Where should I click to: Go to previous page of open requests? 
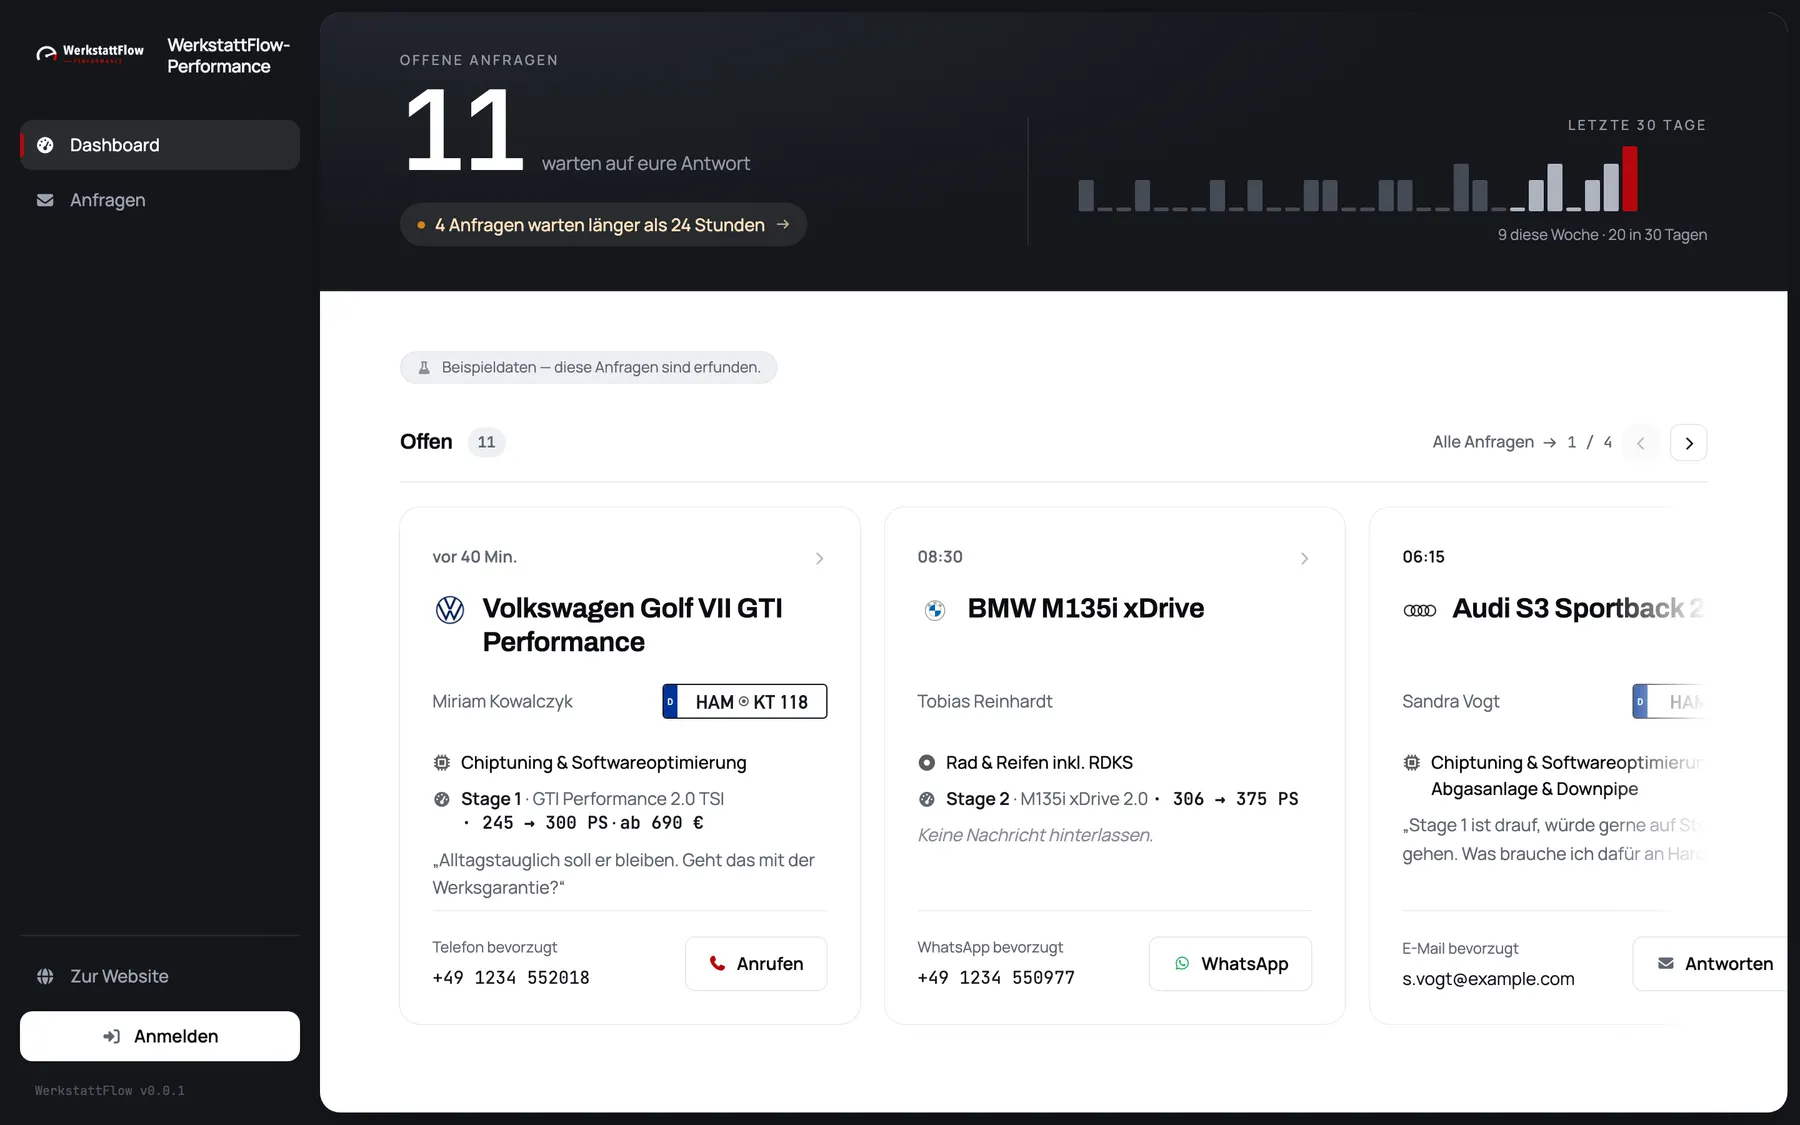click(x=1641, y=443)
